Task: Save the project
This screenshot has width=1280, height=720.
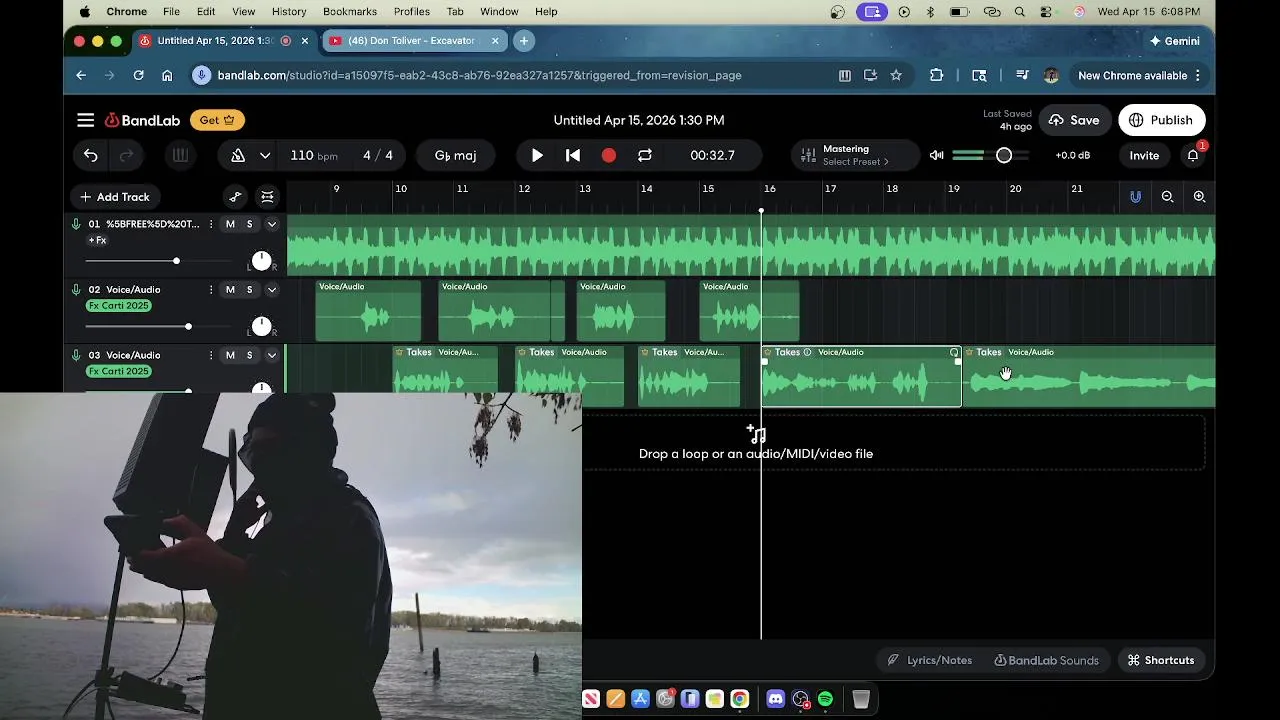Action: 1074,120
